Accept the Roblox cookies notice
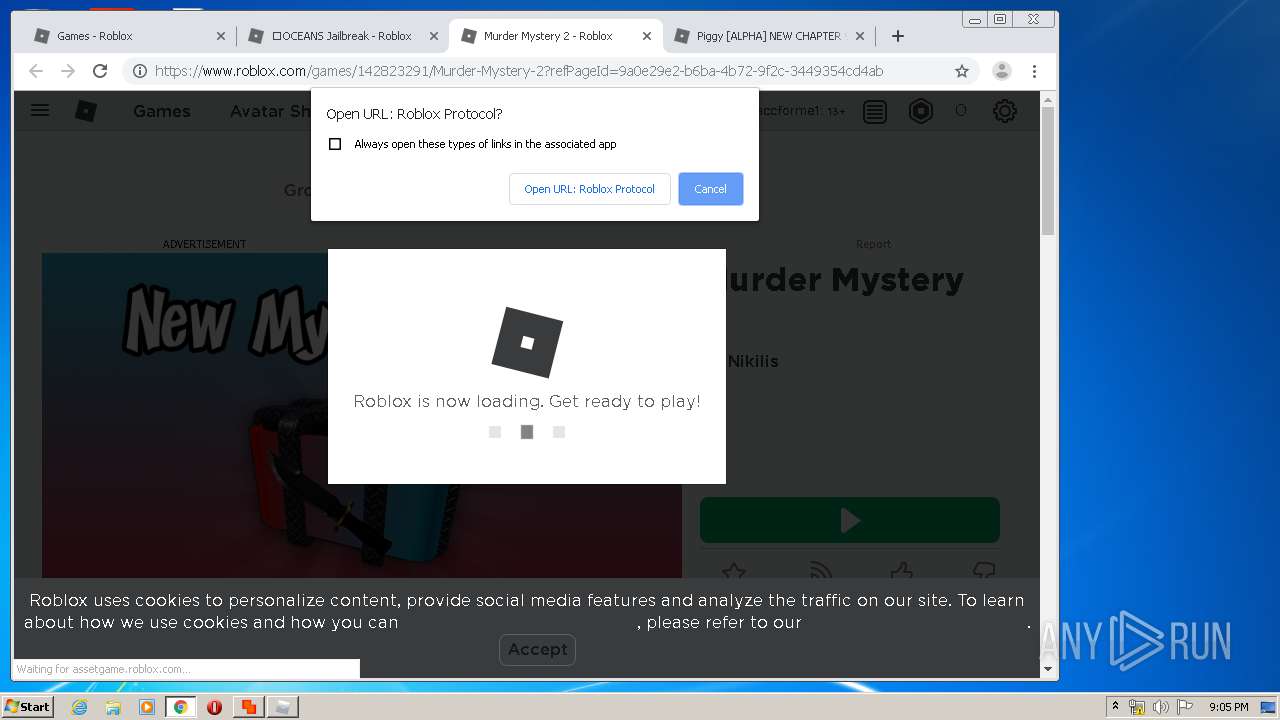This screenshot has height=720, width=1280. pos(537,649)
